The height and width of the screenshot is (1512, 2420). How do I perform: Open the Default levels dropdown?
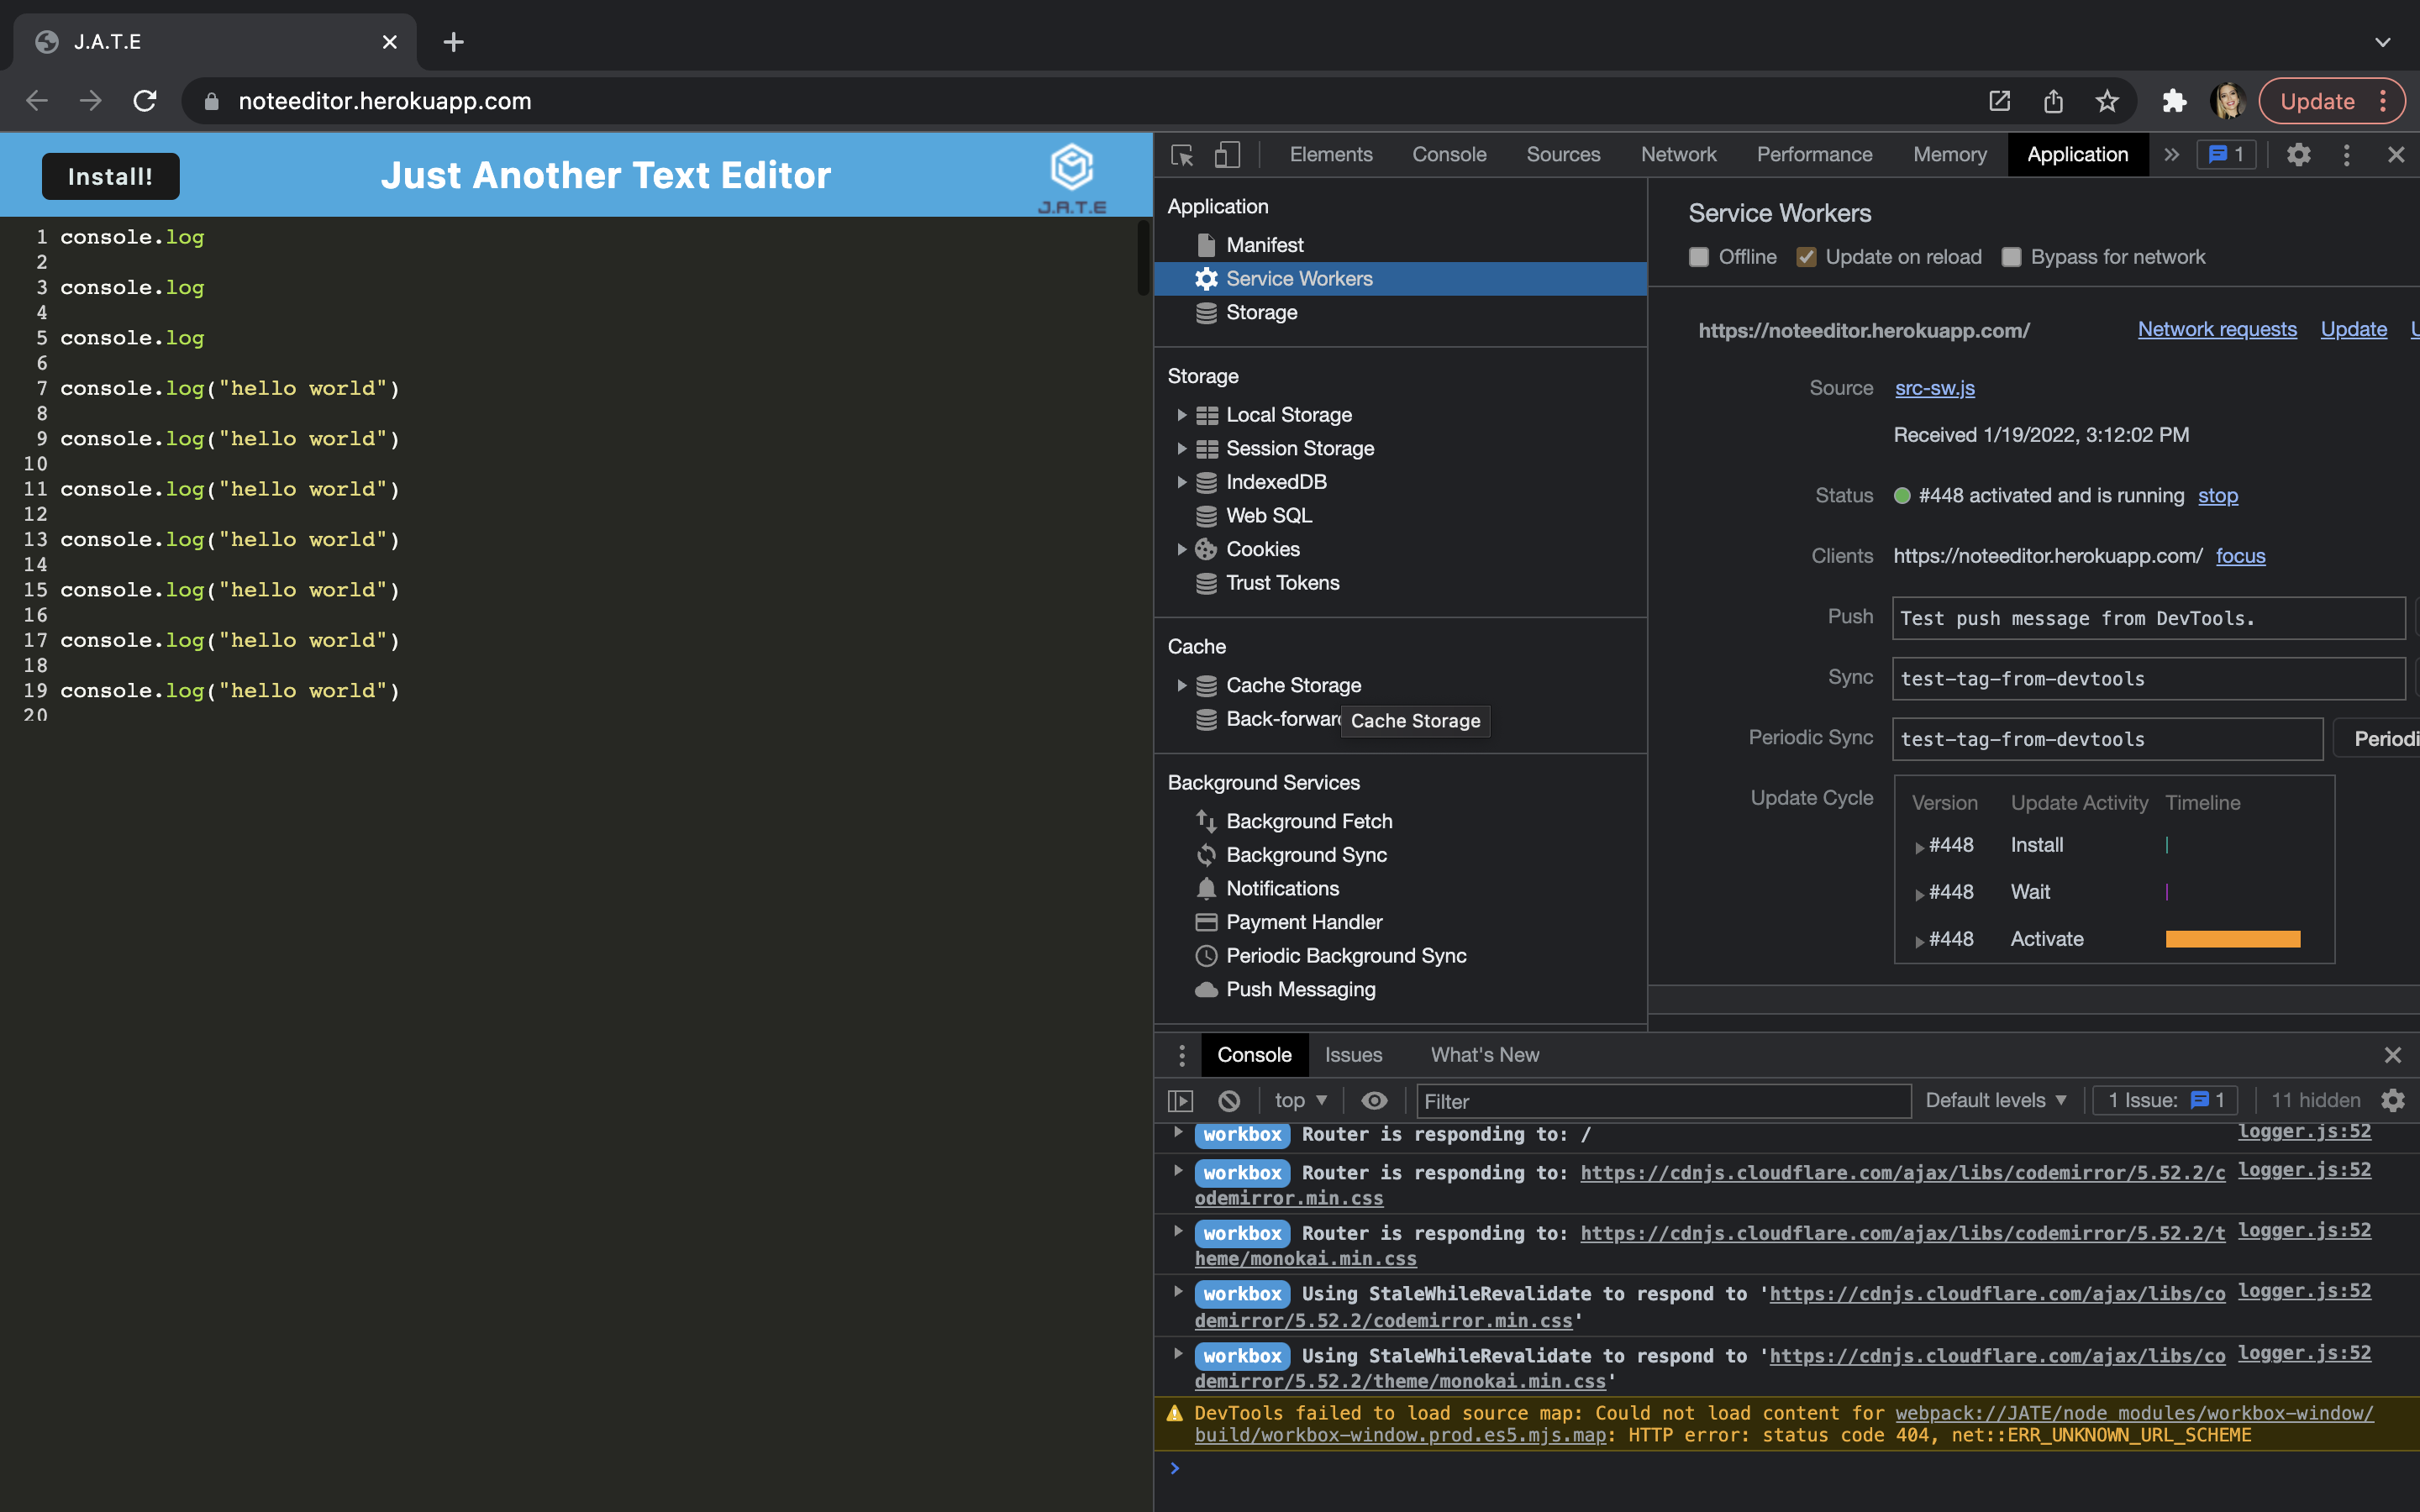1996,1101
